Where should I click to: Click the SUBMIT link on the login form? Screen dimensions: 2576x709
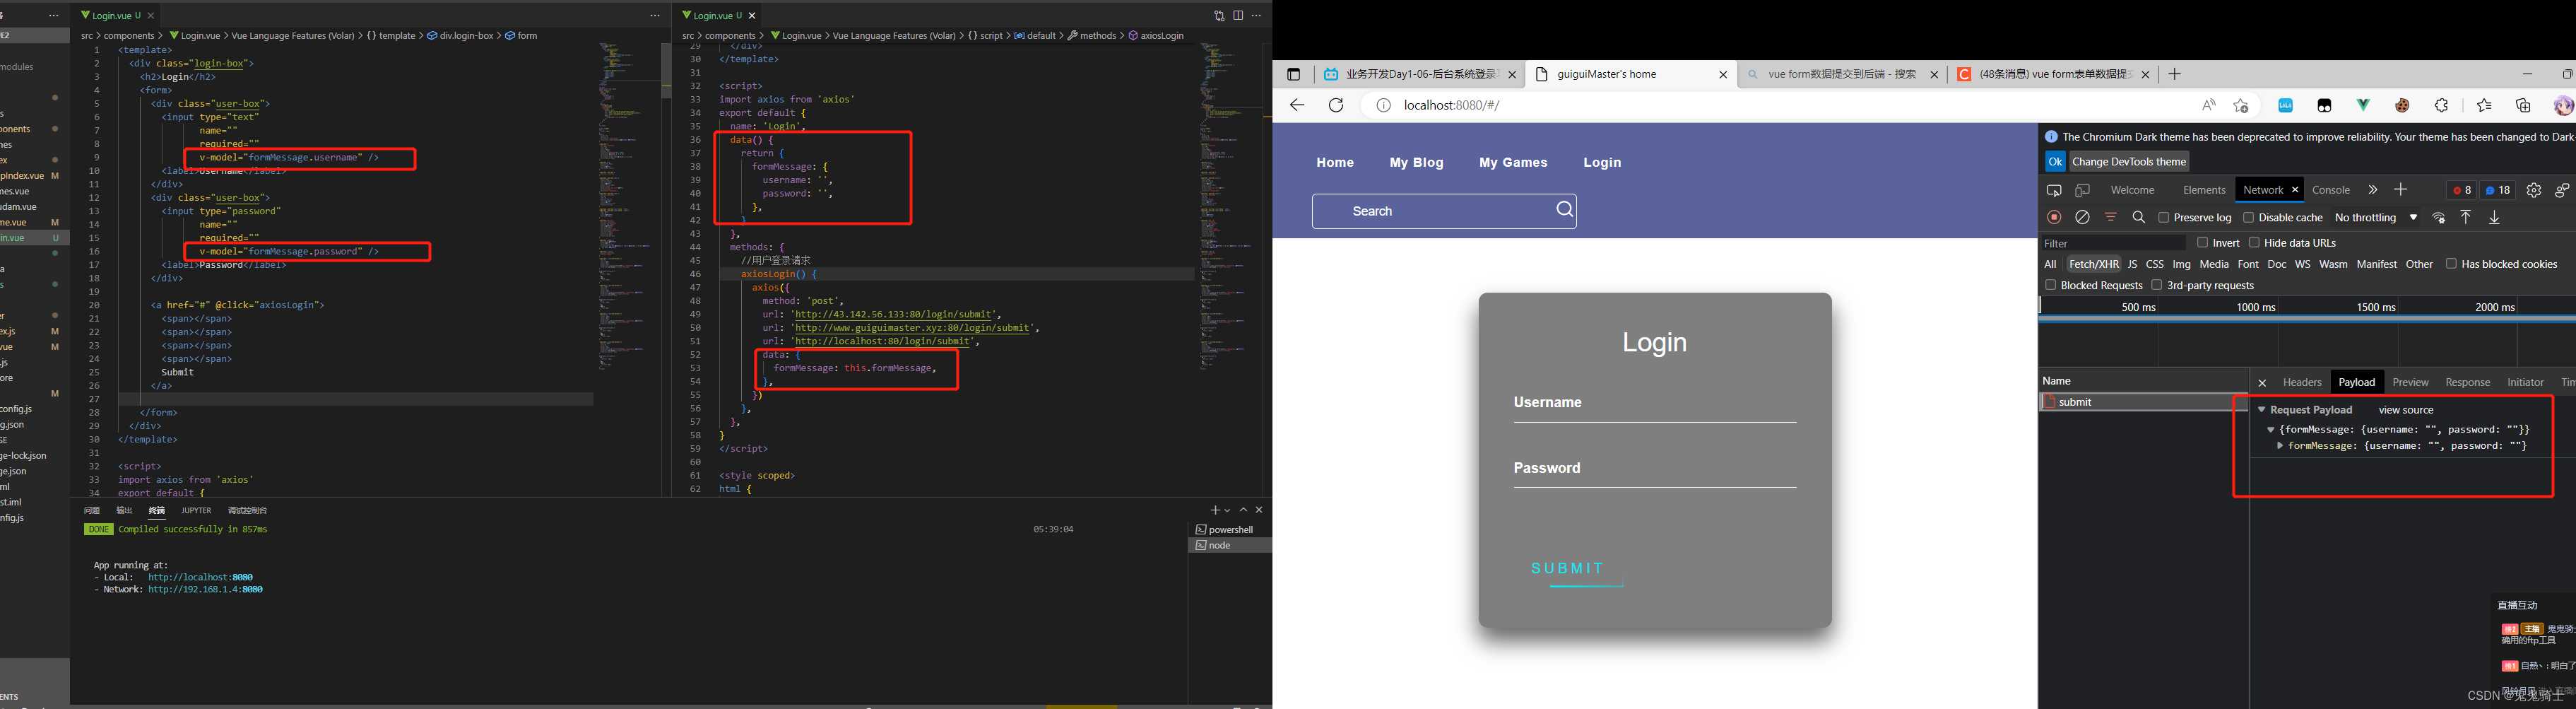(1567, 568)
